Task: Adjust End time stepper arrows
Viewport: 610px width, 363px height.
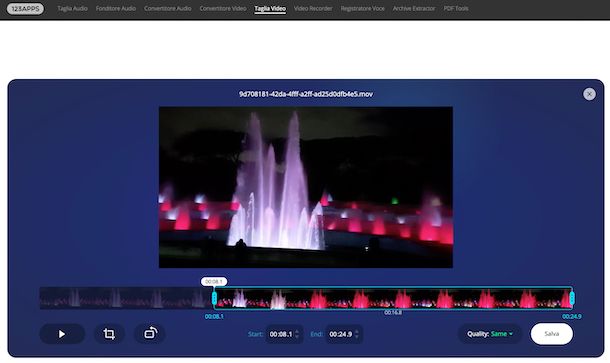Action: click(357, 334)
